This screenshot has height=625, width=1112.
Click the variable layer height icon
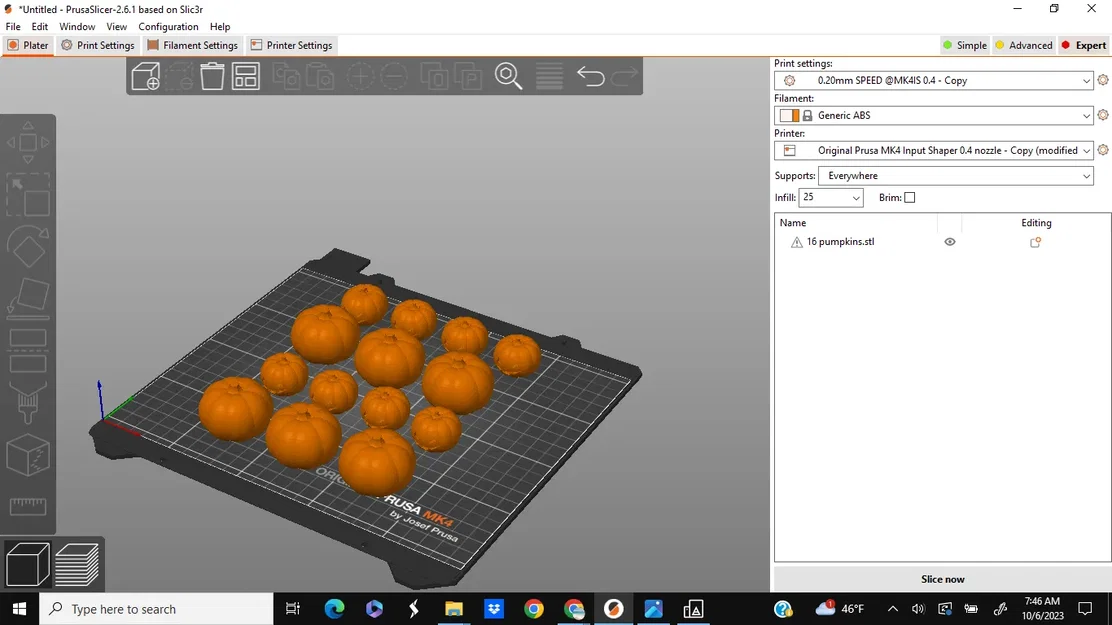tap(549, 76)
